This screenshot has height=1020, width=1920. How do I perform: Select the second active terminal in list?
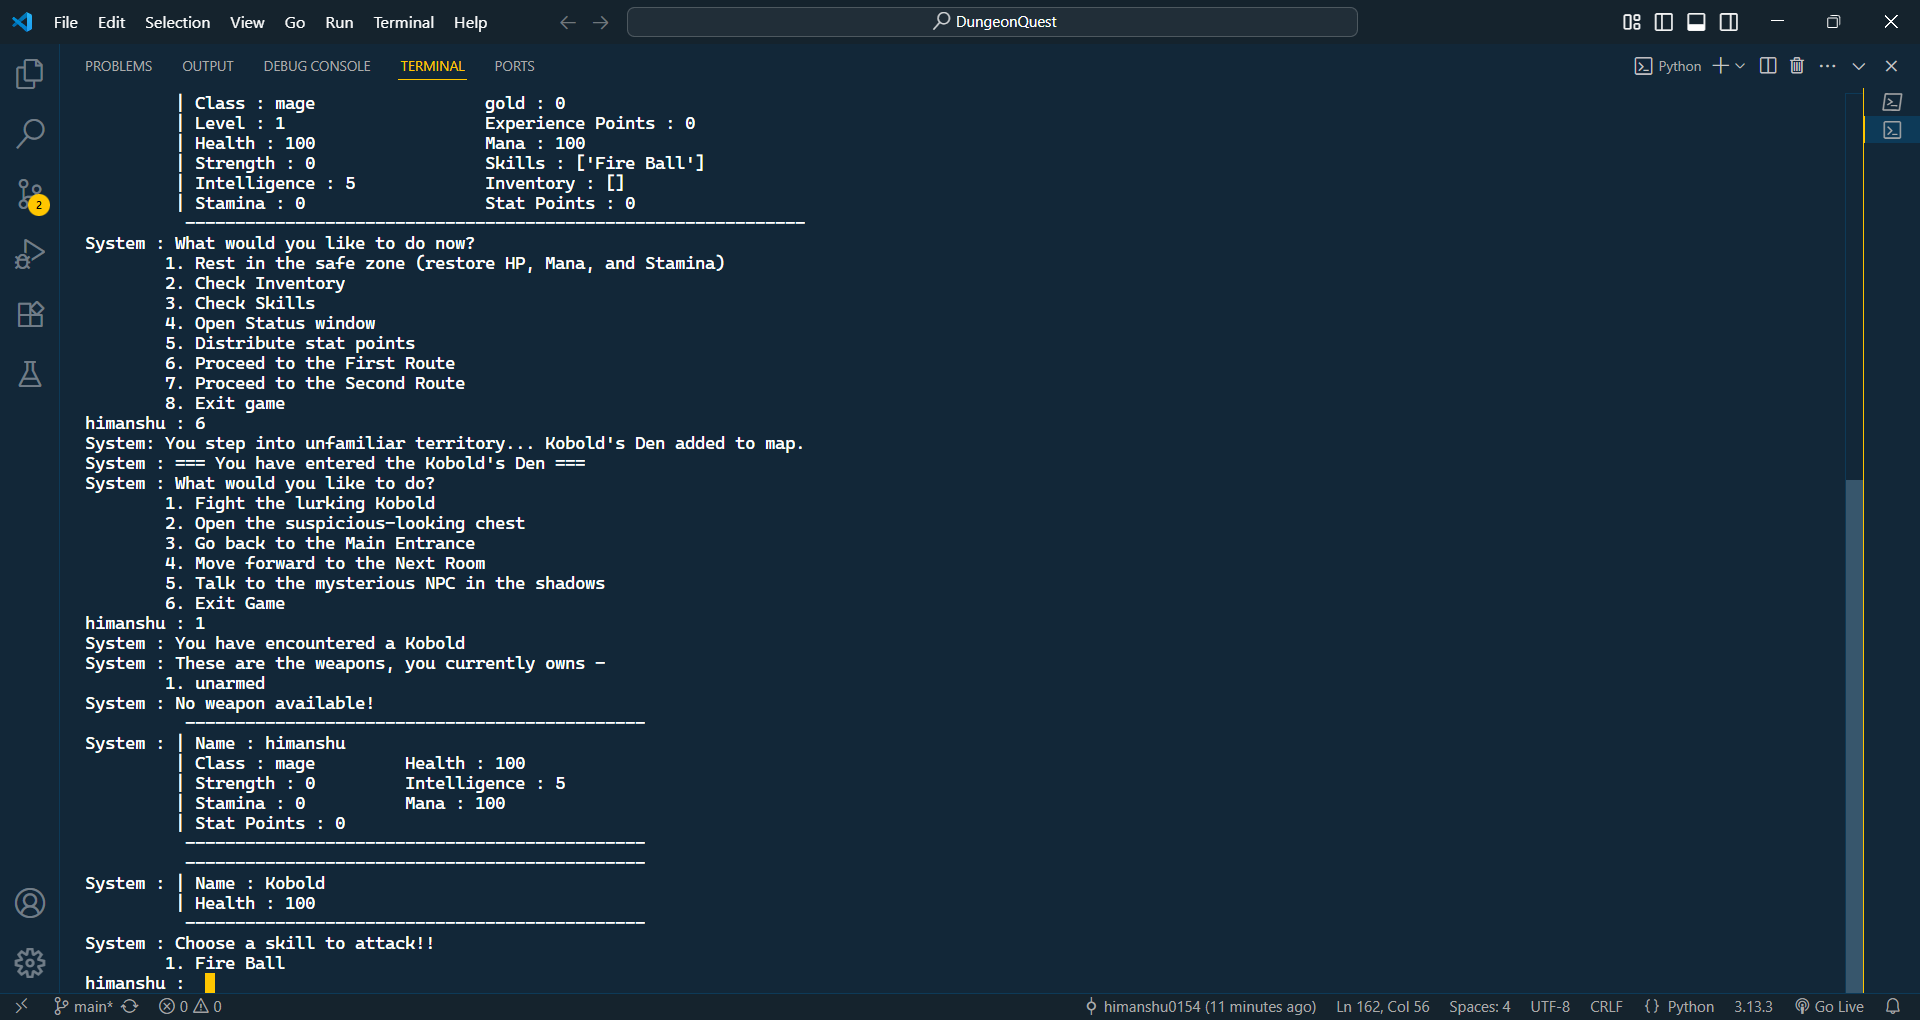(1892, 130)
